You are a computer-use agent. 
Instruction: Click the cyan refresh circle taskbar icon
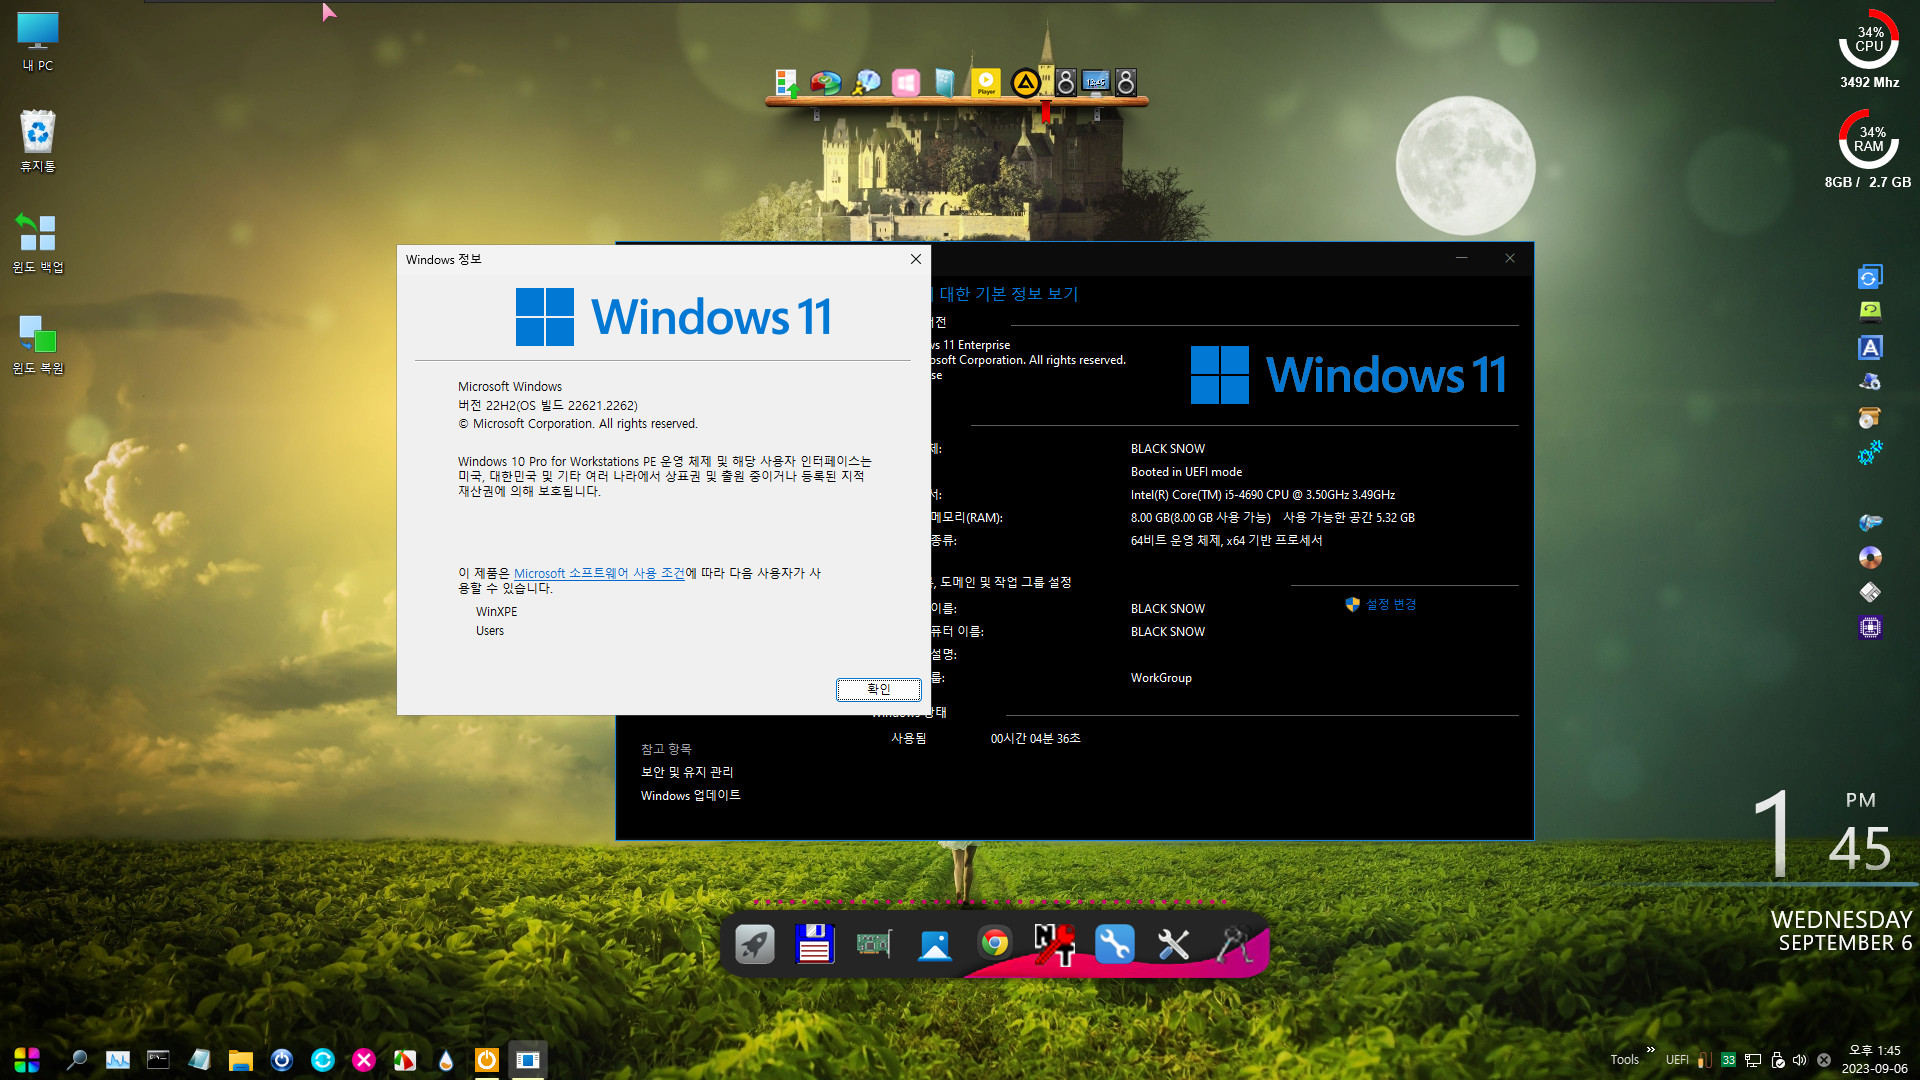point(323,1059)
